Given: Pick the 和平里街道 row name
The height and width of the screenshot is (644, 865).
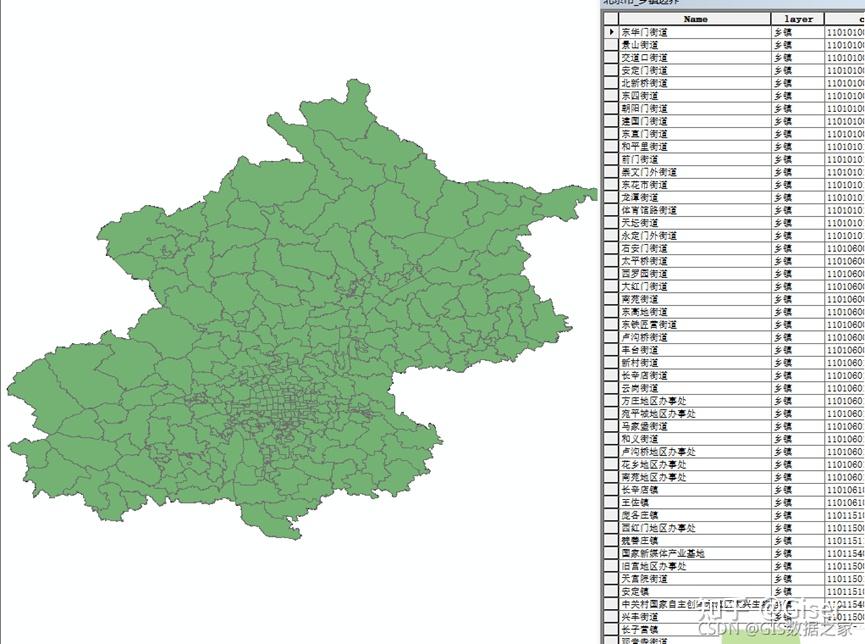Looking at the screenshot, I should (695, 147).
